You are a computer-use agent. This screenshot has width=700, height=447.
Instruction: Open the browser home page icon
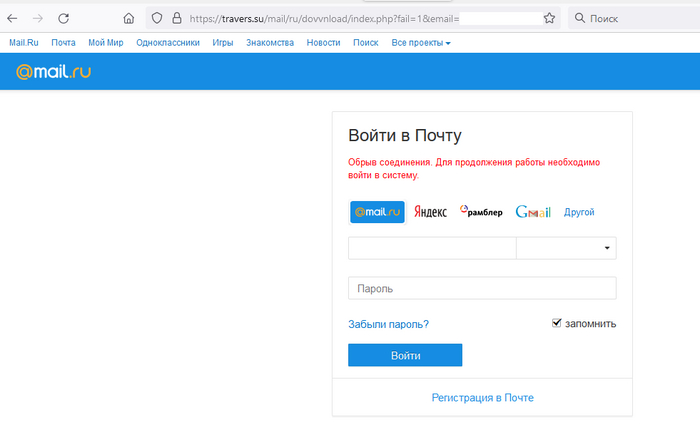click(x=129, y=18)
